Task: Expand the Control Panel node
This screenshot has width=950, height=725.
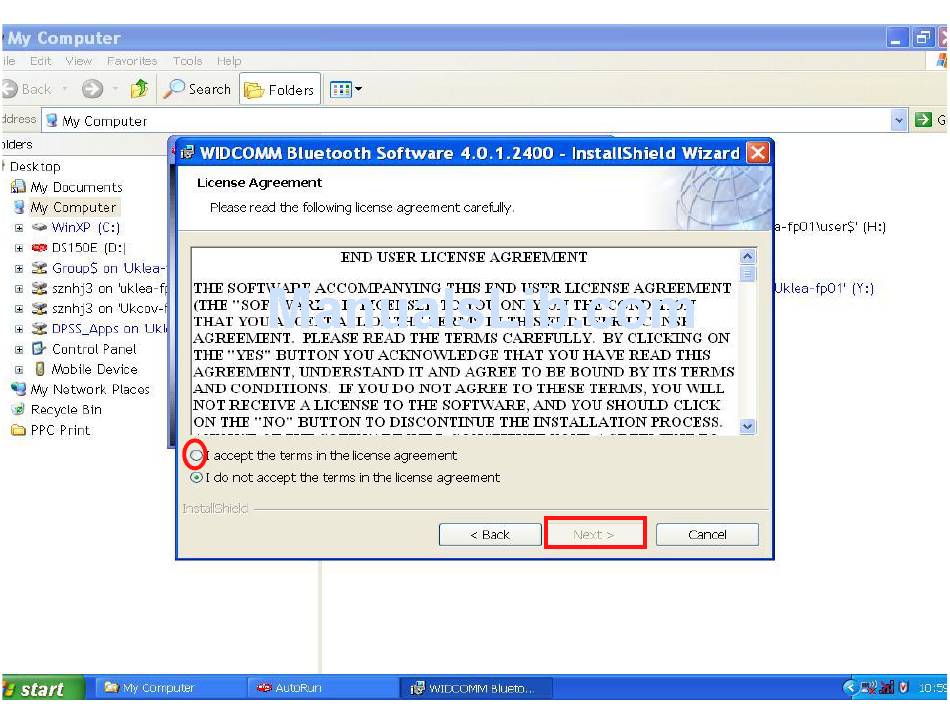Action: 19,349
